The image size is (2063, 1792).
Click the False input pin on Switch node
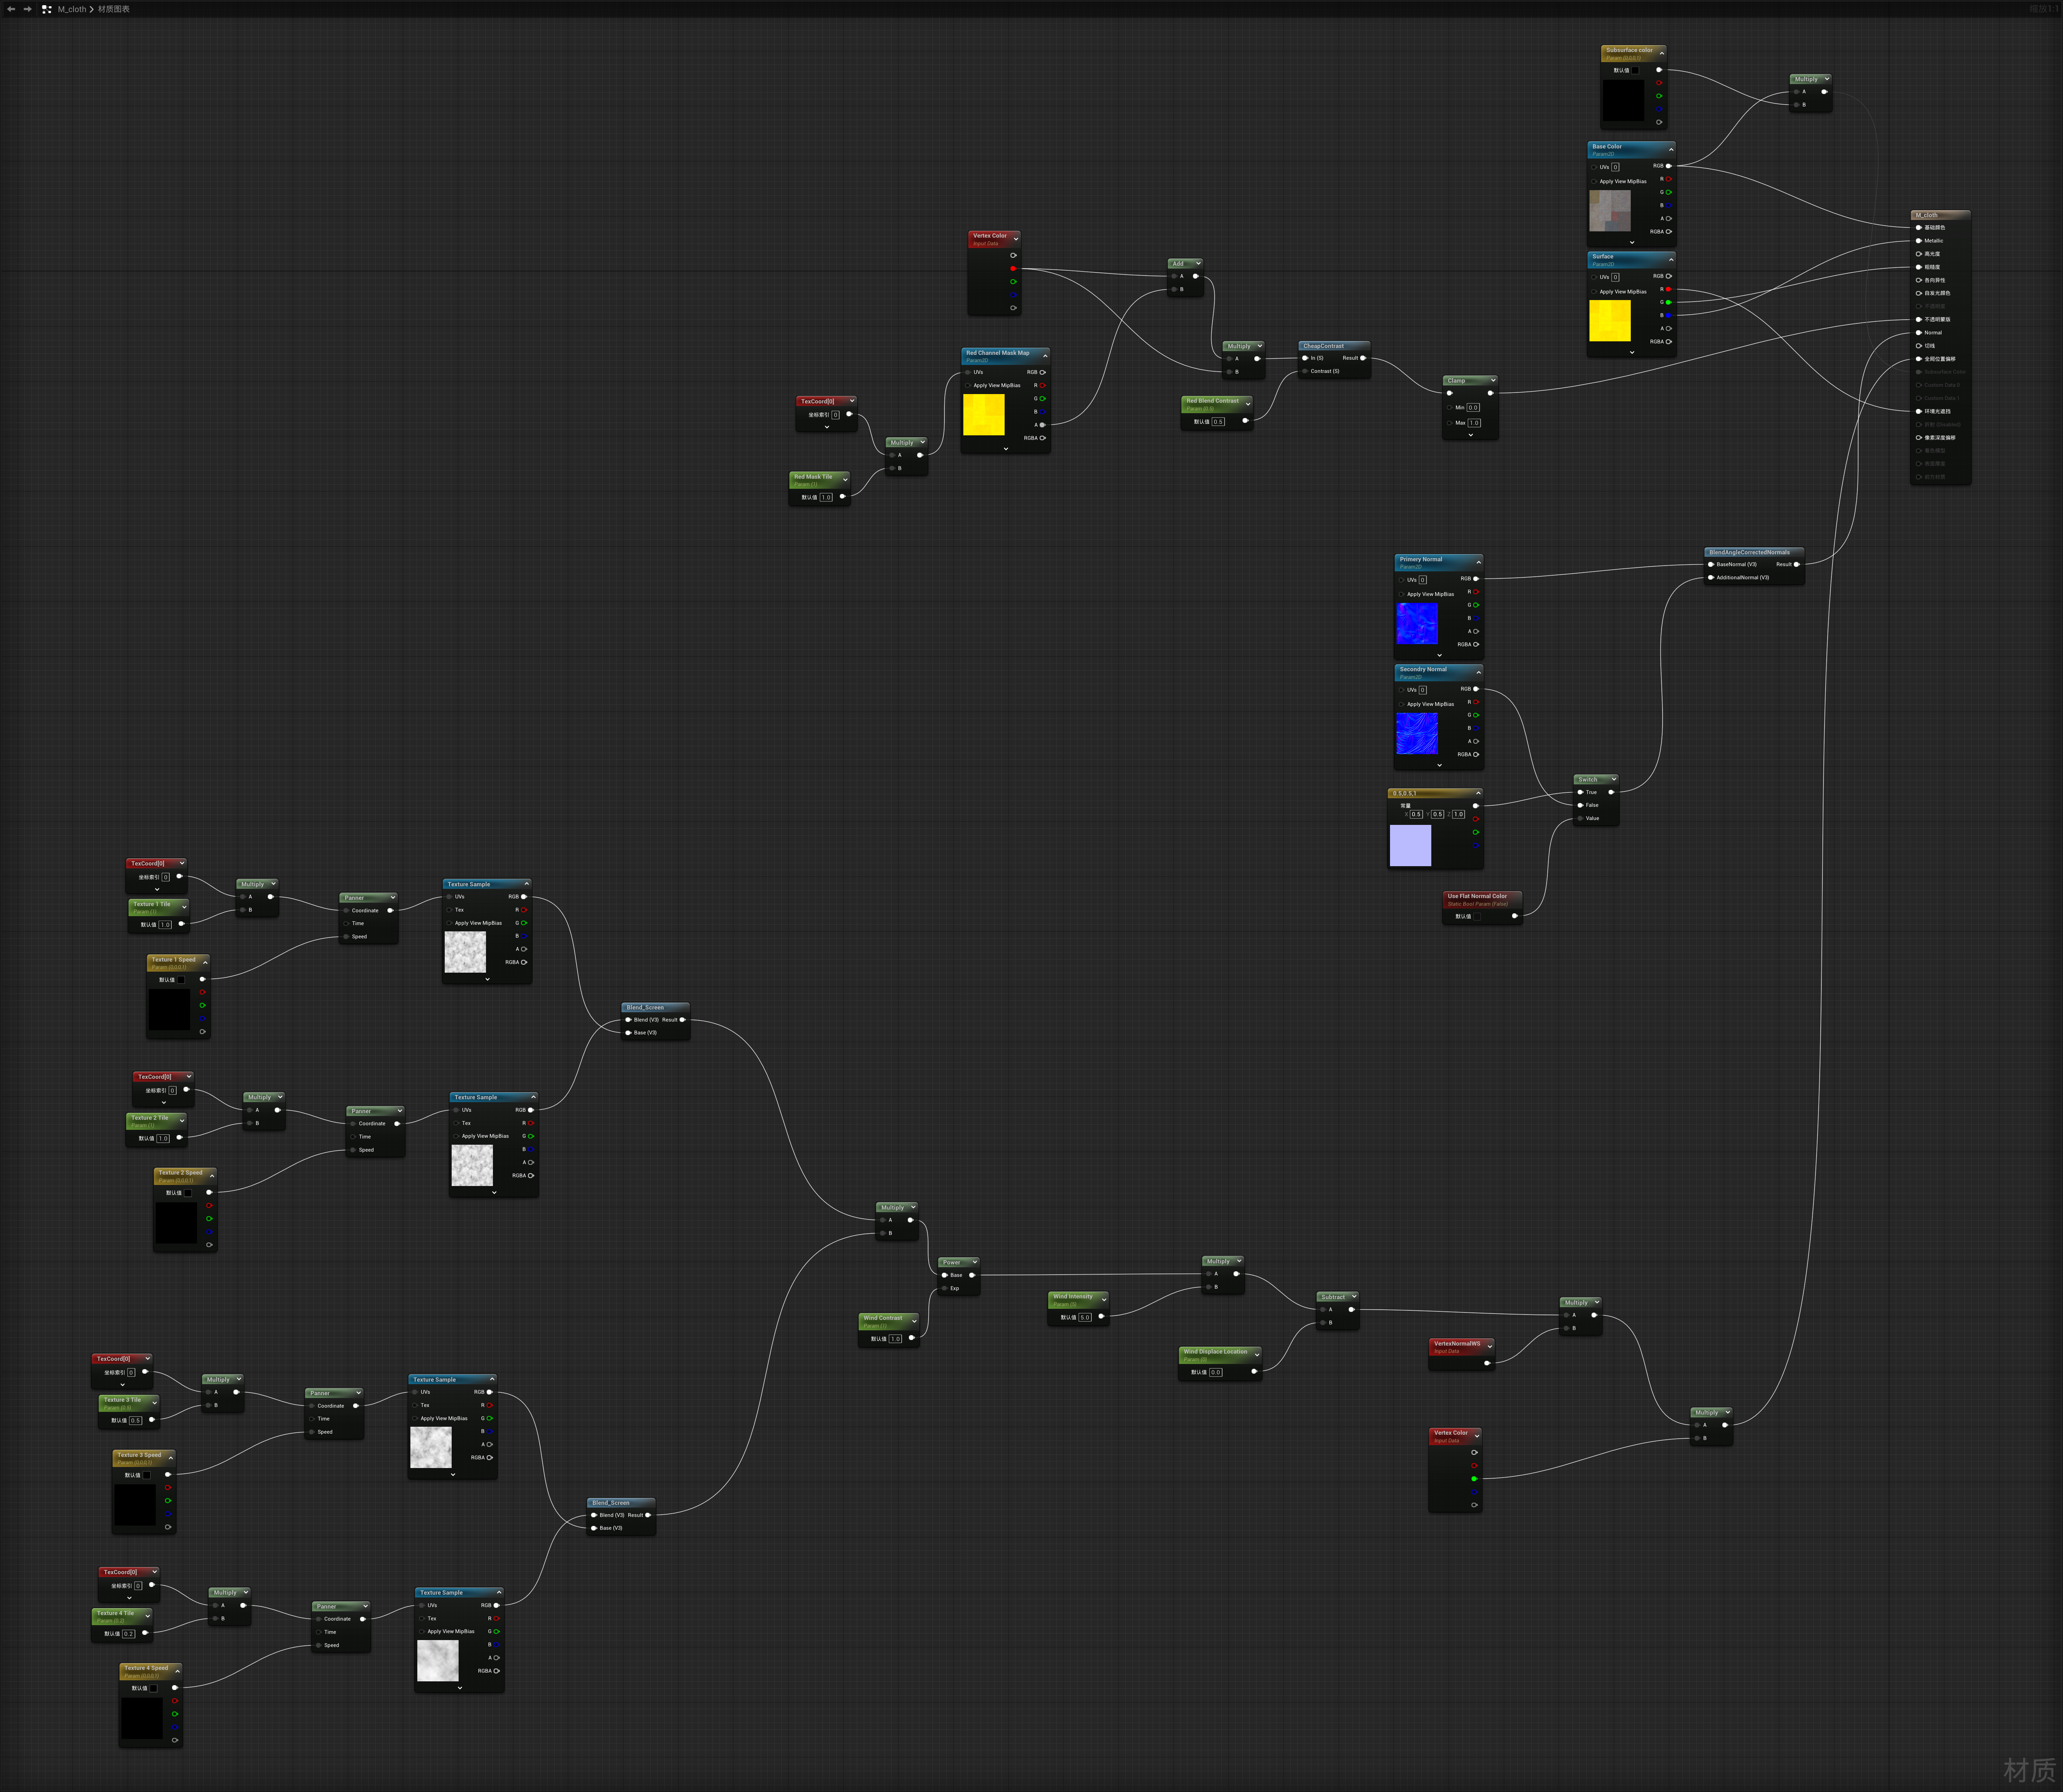coord(1580,805)
